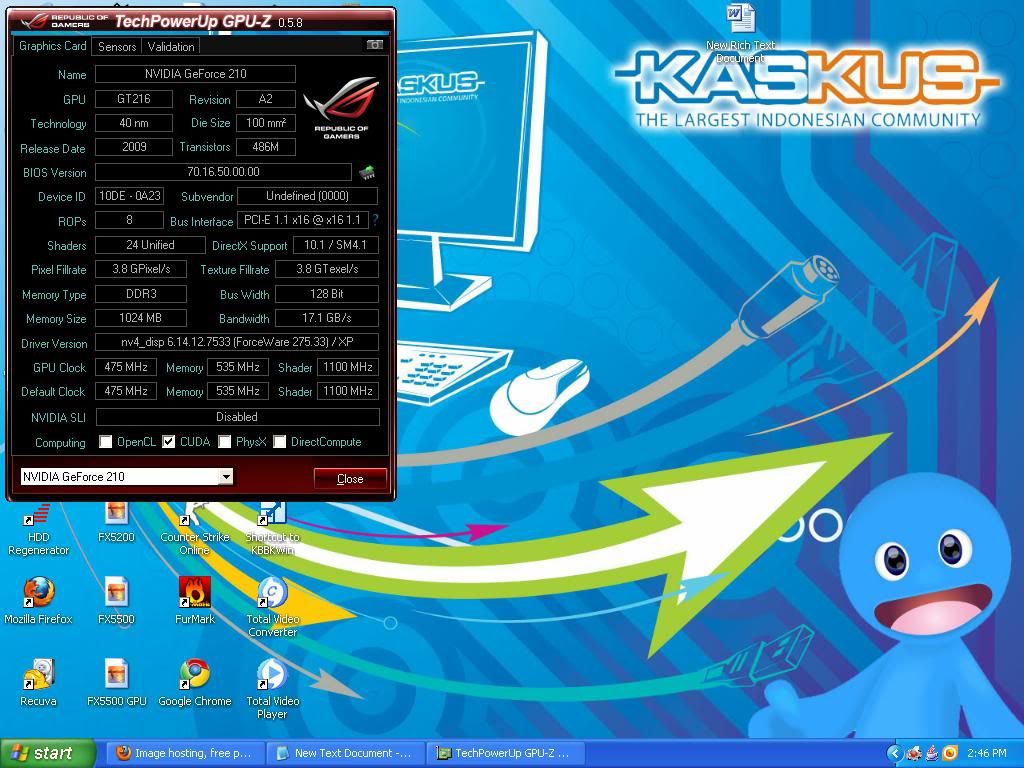Go to the Validation tab
The height and width of the screenshot is (768, 1024).
170,46
